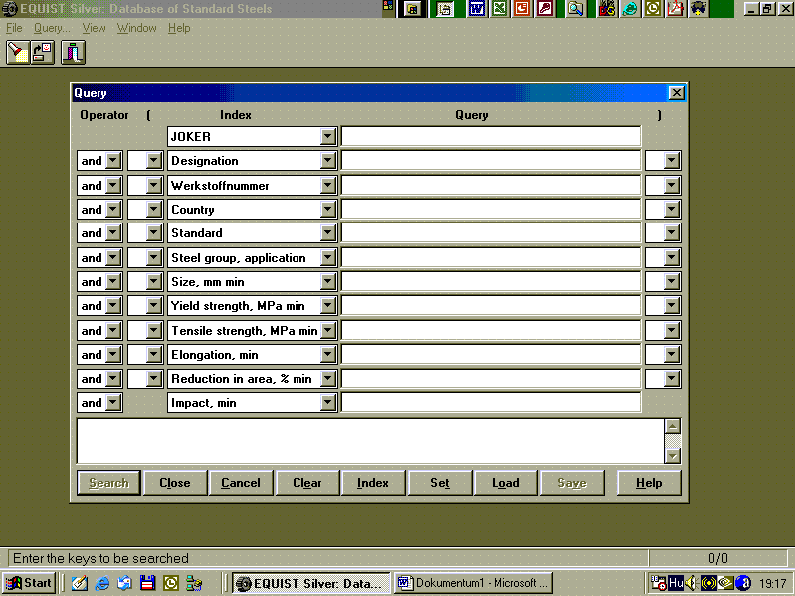Open closing-bracket dropdown in Standard row
Viewport: 795px width, 596px height.
tap(672, 233)
